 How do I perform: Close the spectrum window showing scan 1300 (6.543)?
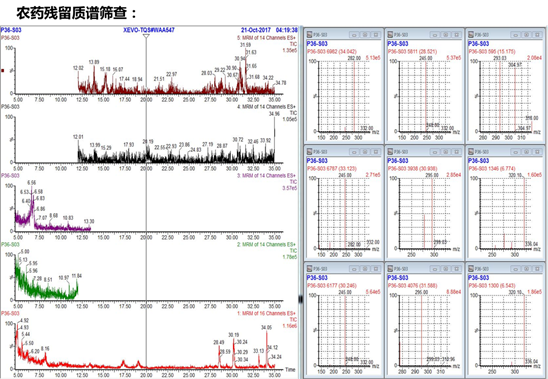(538, 269)
